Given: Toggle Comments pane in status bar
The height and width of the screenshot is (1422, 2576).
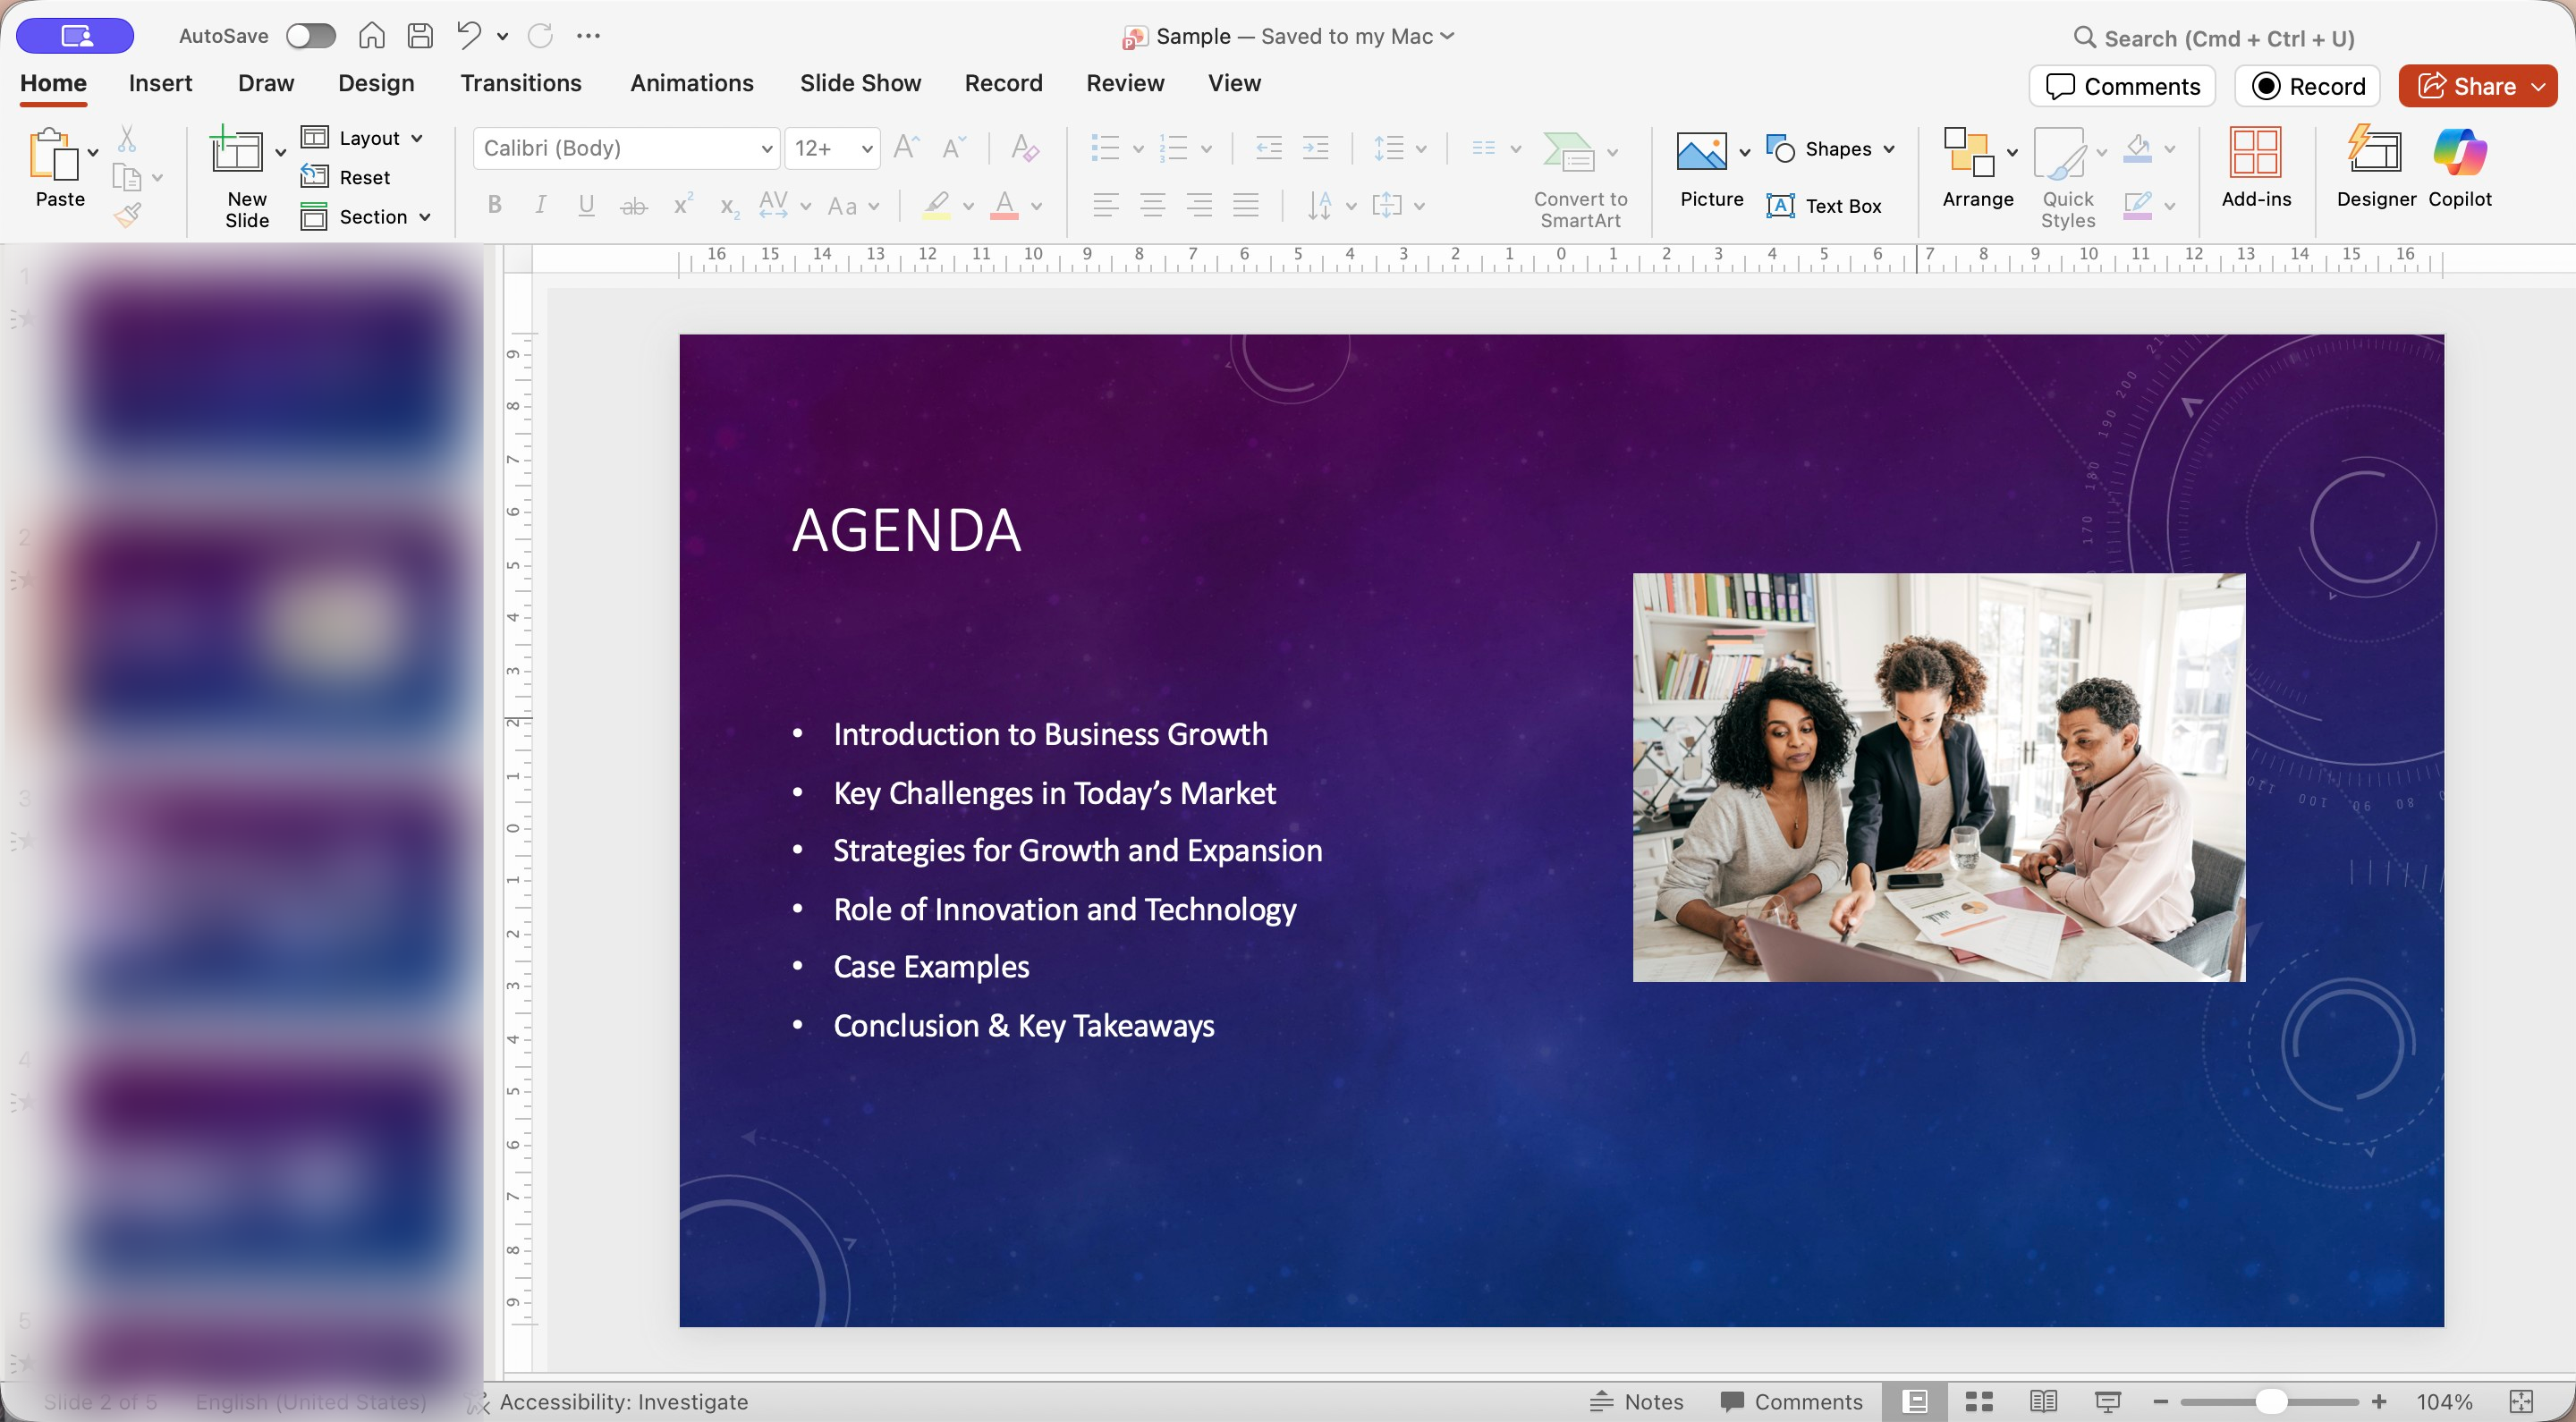Looking at the screenshot, I should tap(1792, 1401).
